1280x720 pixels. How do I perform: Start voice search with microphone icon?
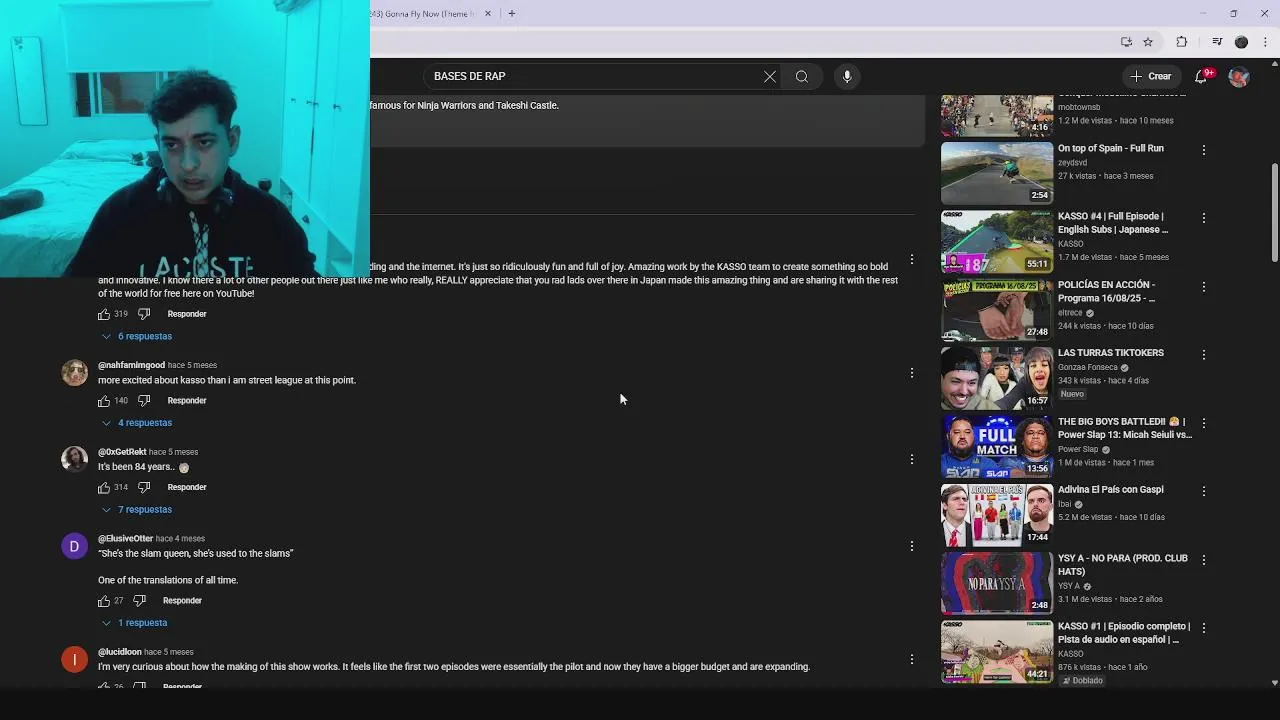pyautogui.click(x=847, y=76)
